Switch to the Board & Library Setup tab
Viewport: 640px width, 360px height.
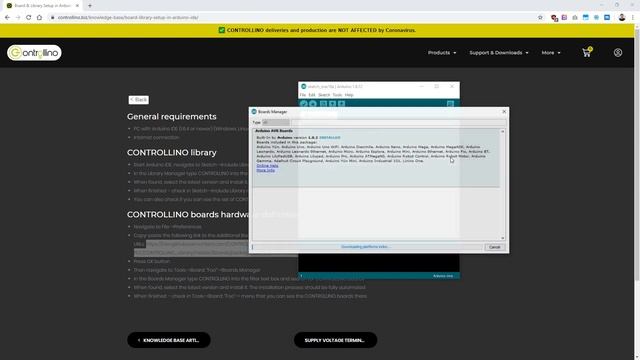coord(42,6)
